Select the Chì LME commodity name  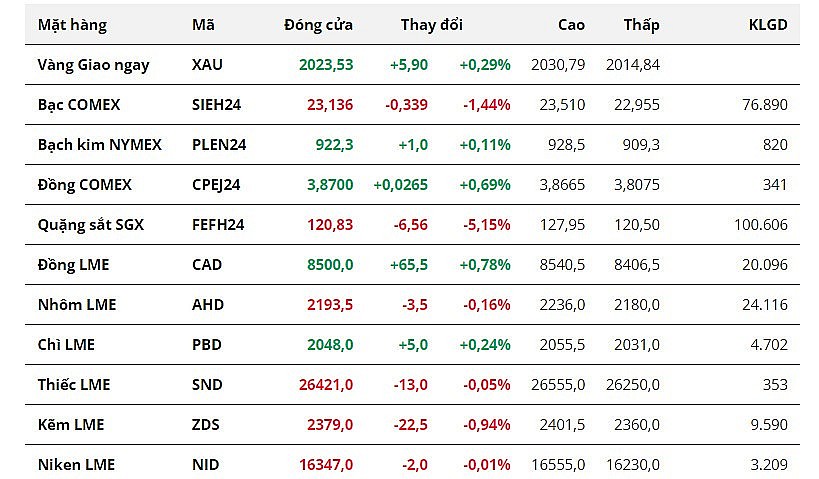(66, 345)
